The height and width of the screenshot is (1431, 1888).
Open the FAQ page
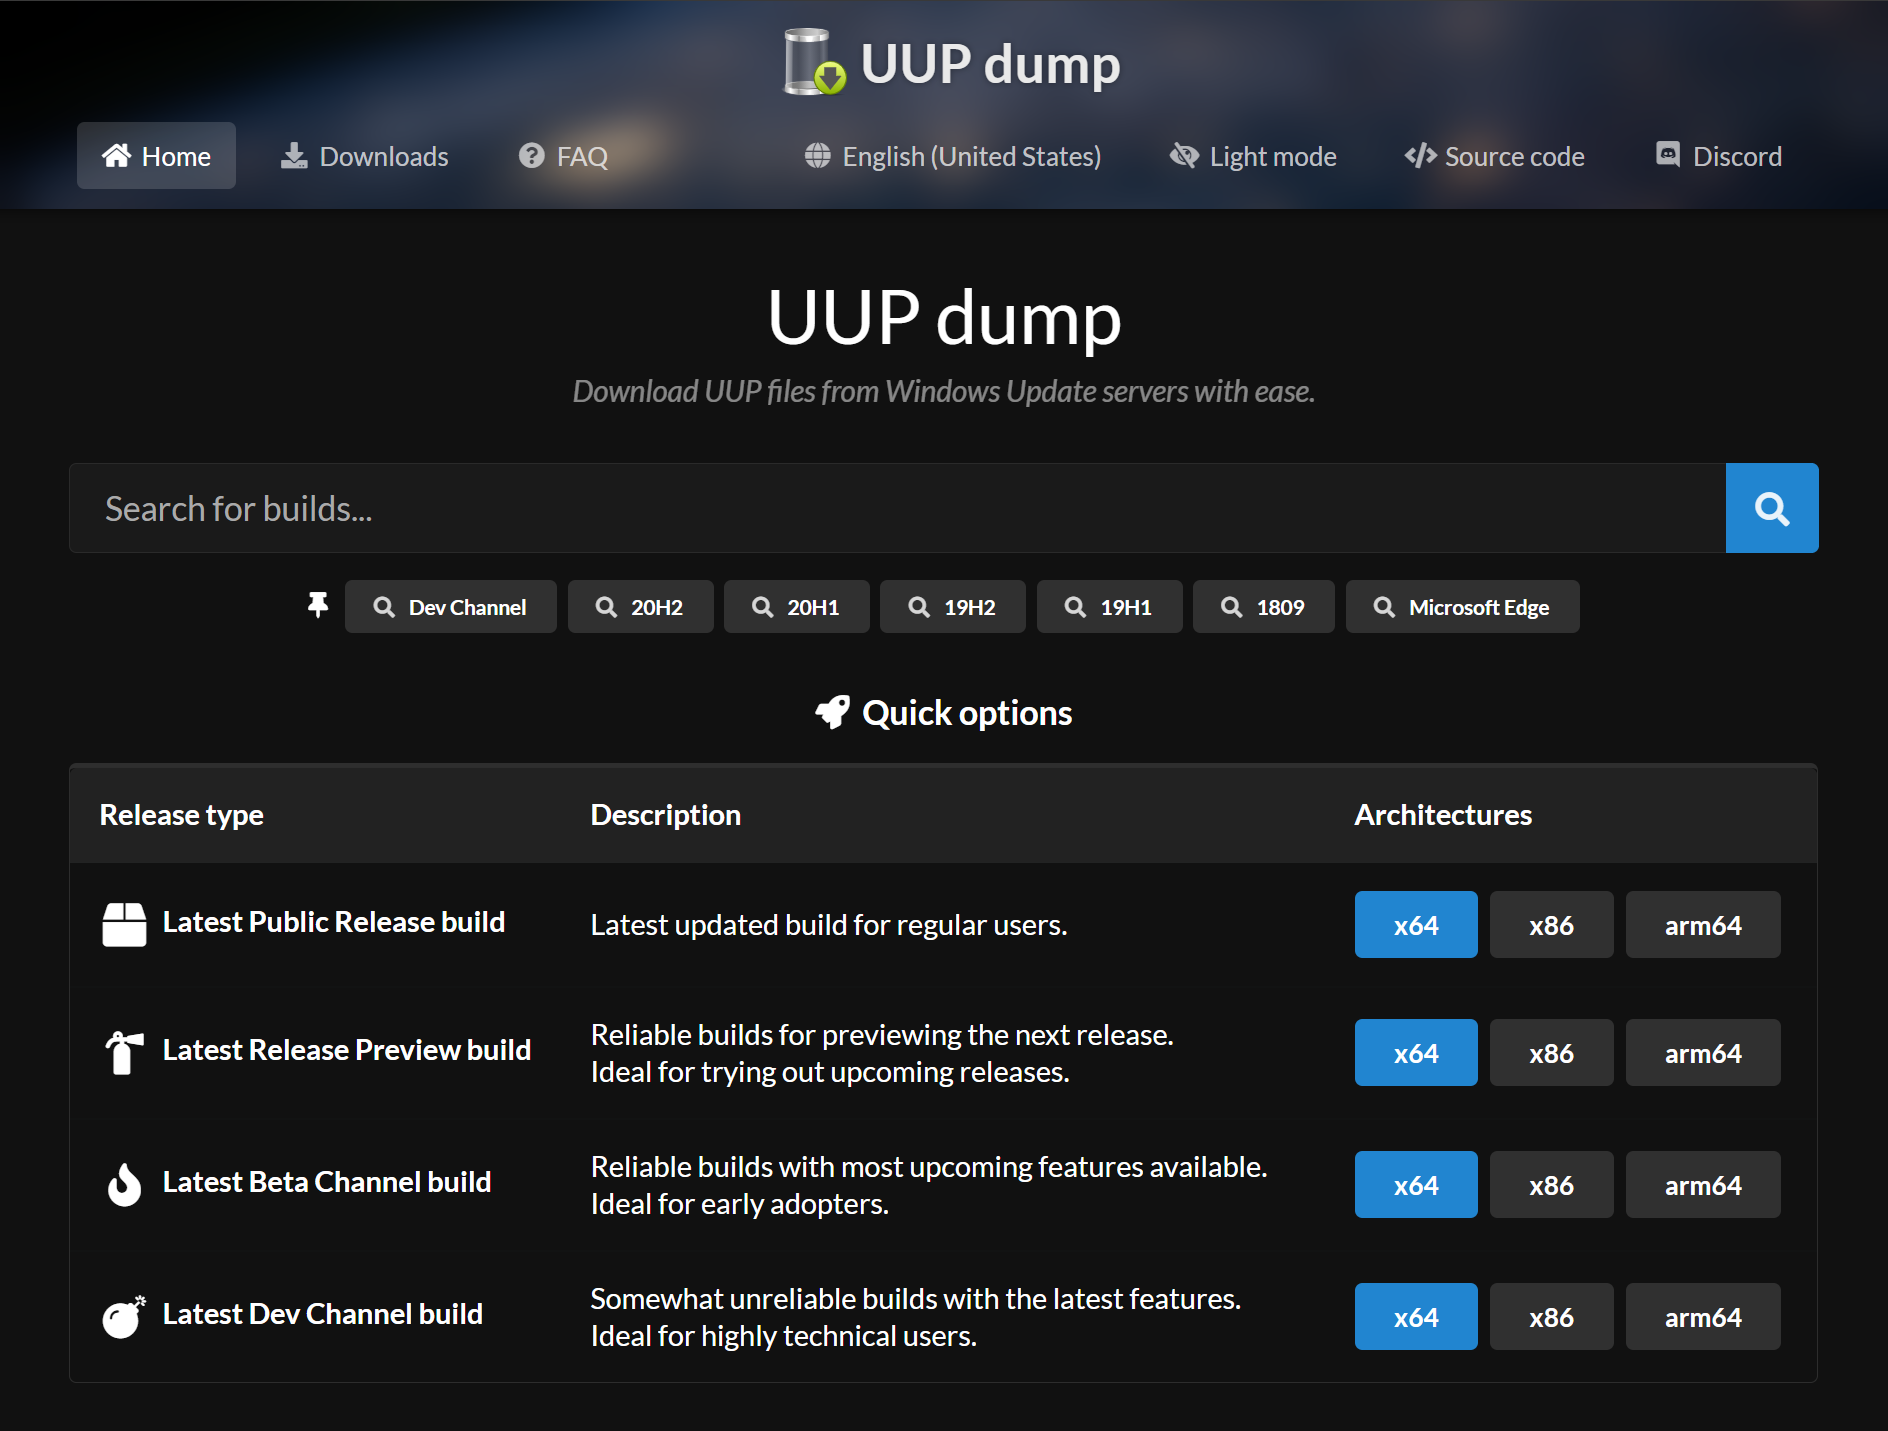coord(563,156)
